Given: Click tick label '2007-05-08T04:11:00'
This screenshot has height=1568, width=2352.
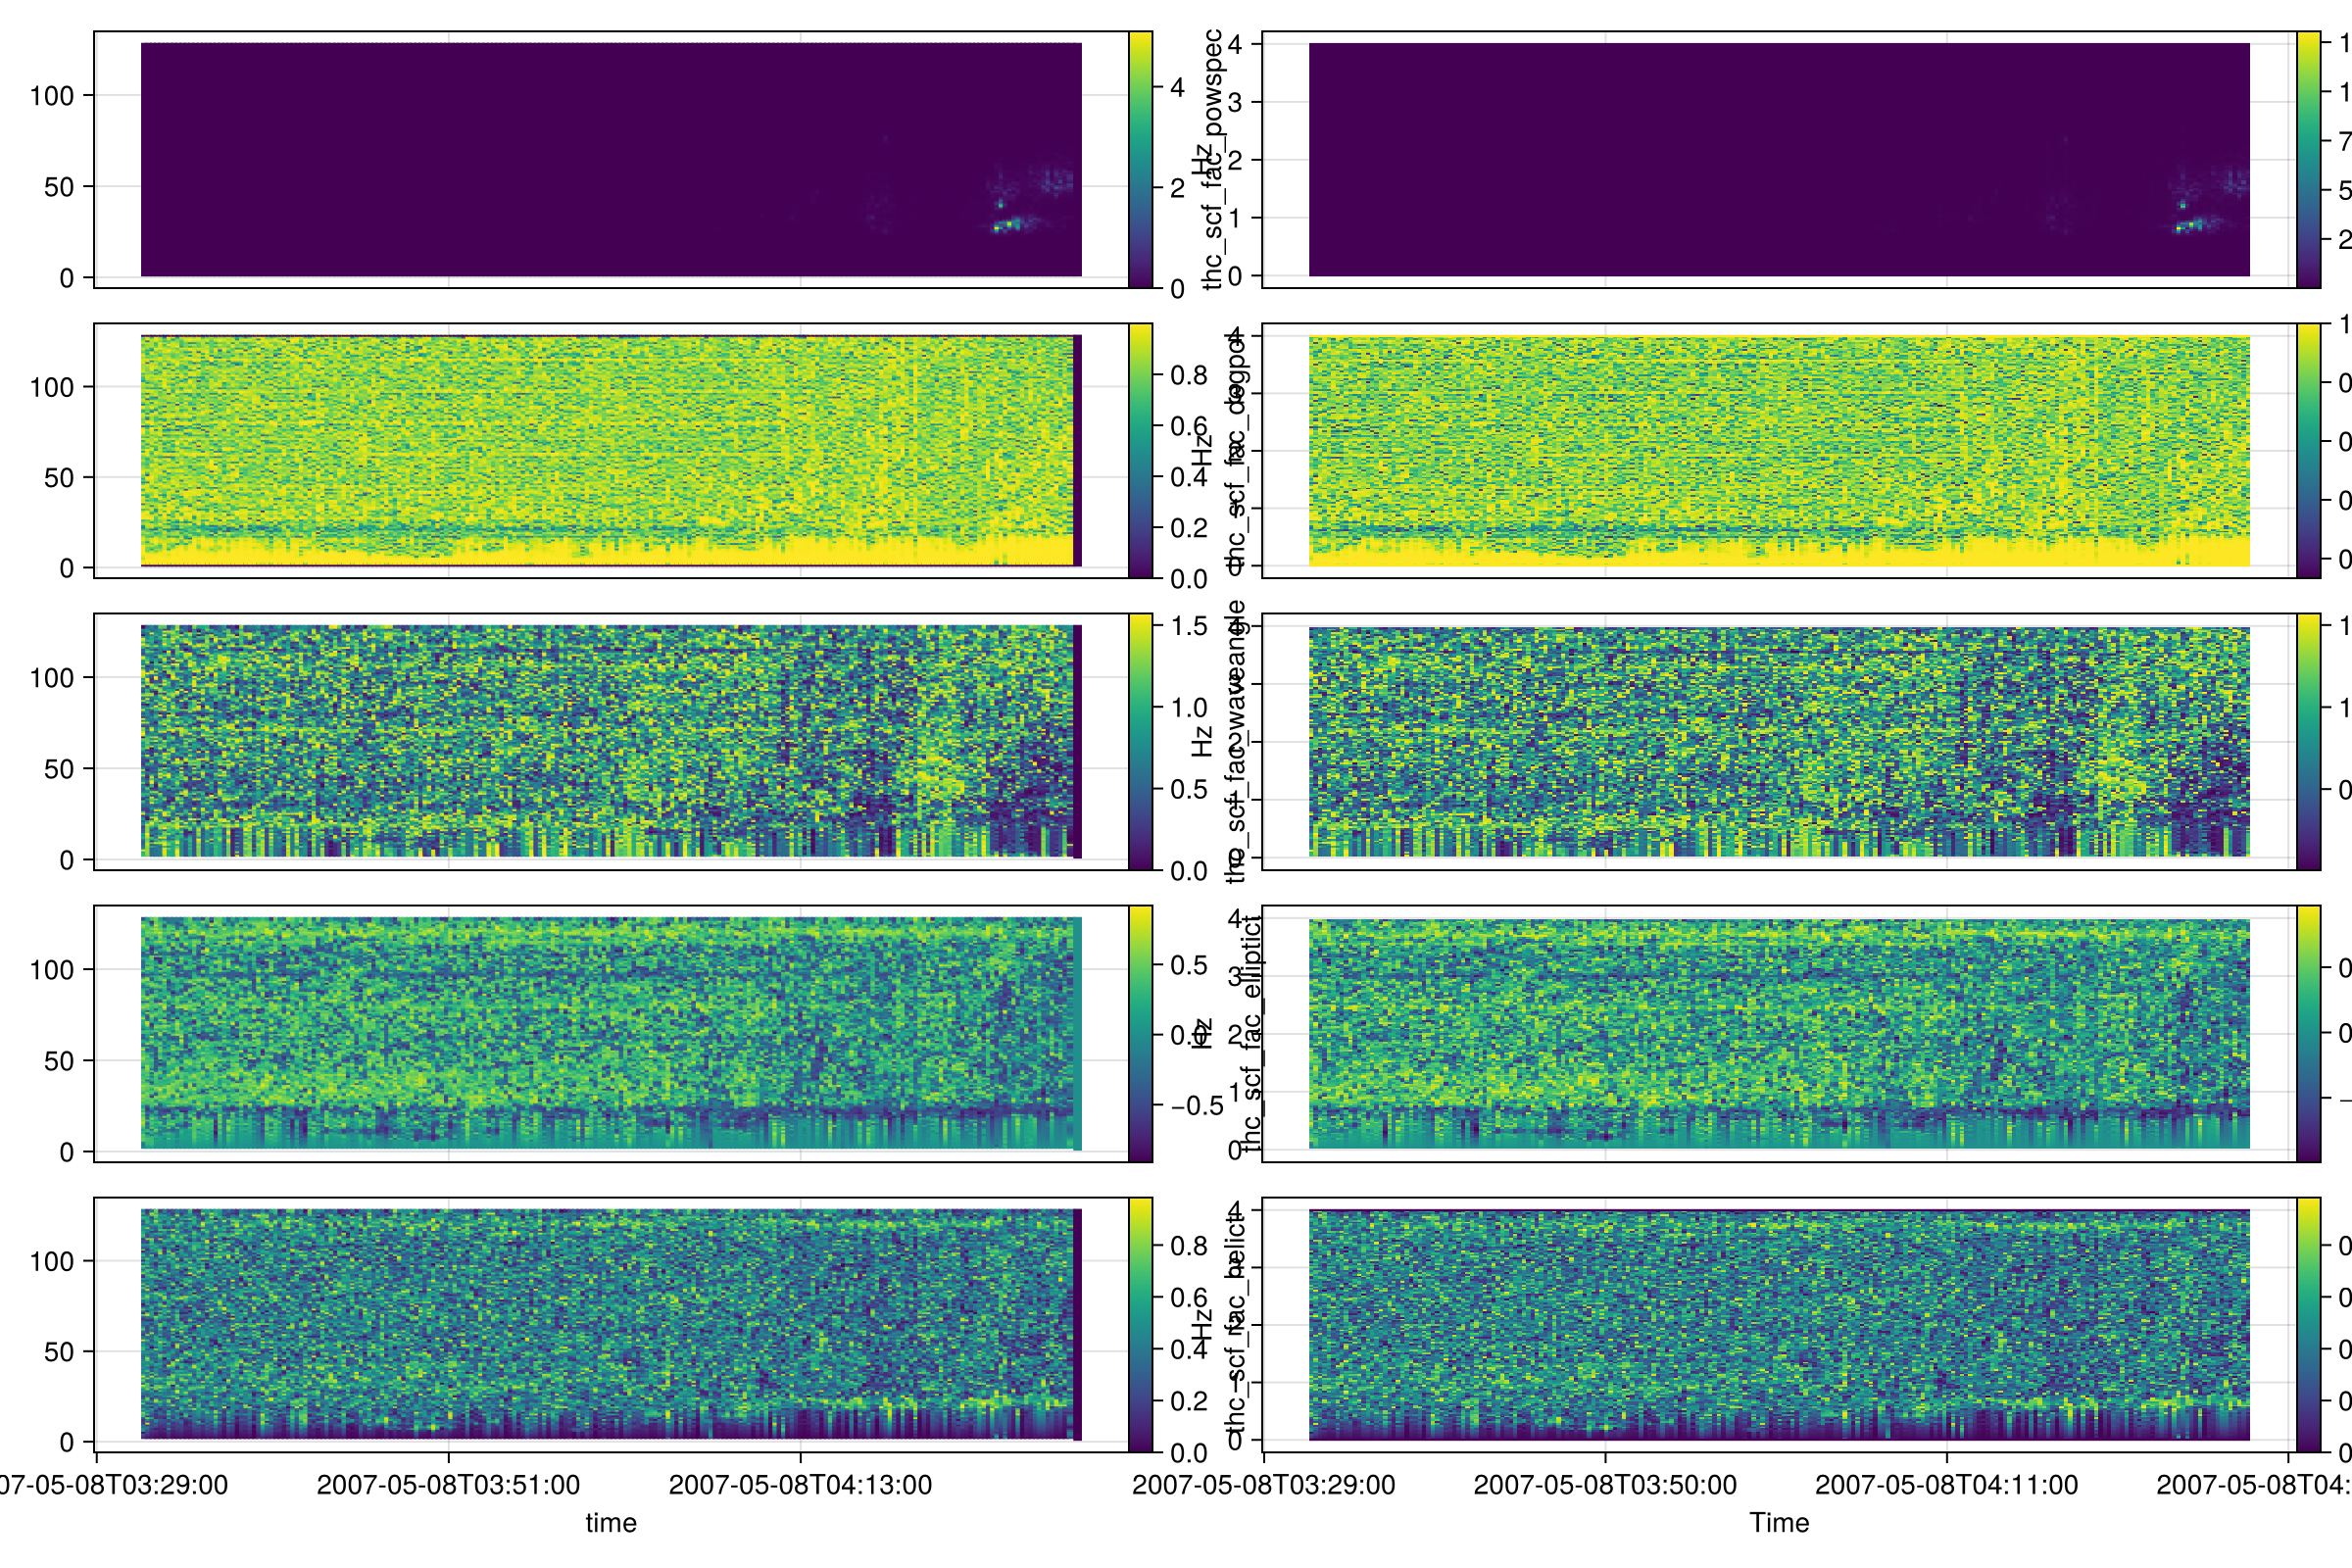Looking at the screenshot, I should tap(1946, 1485).
